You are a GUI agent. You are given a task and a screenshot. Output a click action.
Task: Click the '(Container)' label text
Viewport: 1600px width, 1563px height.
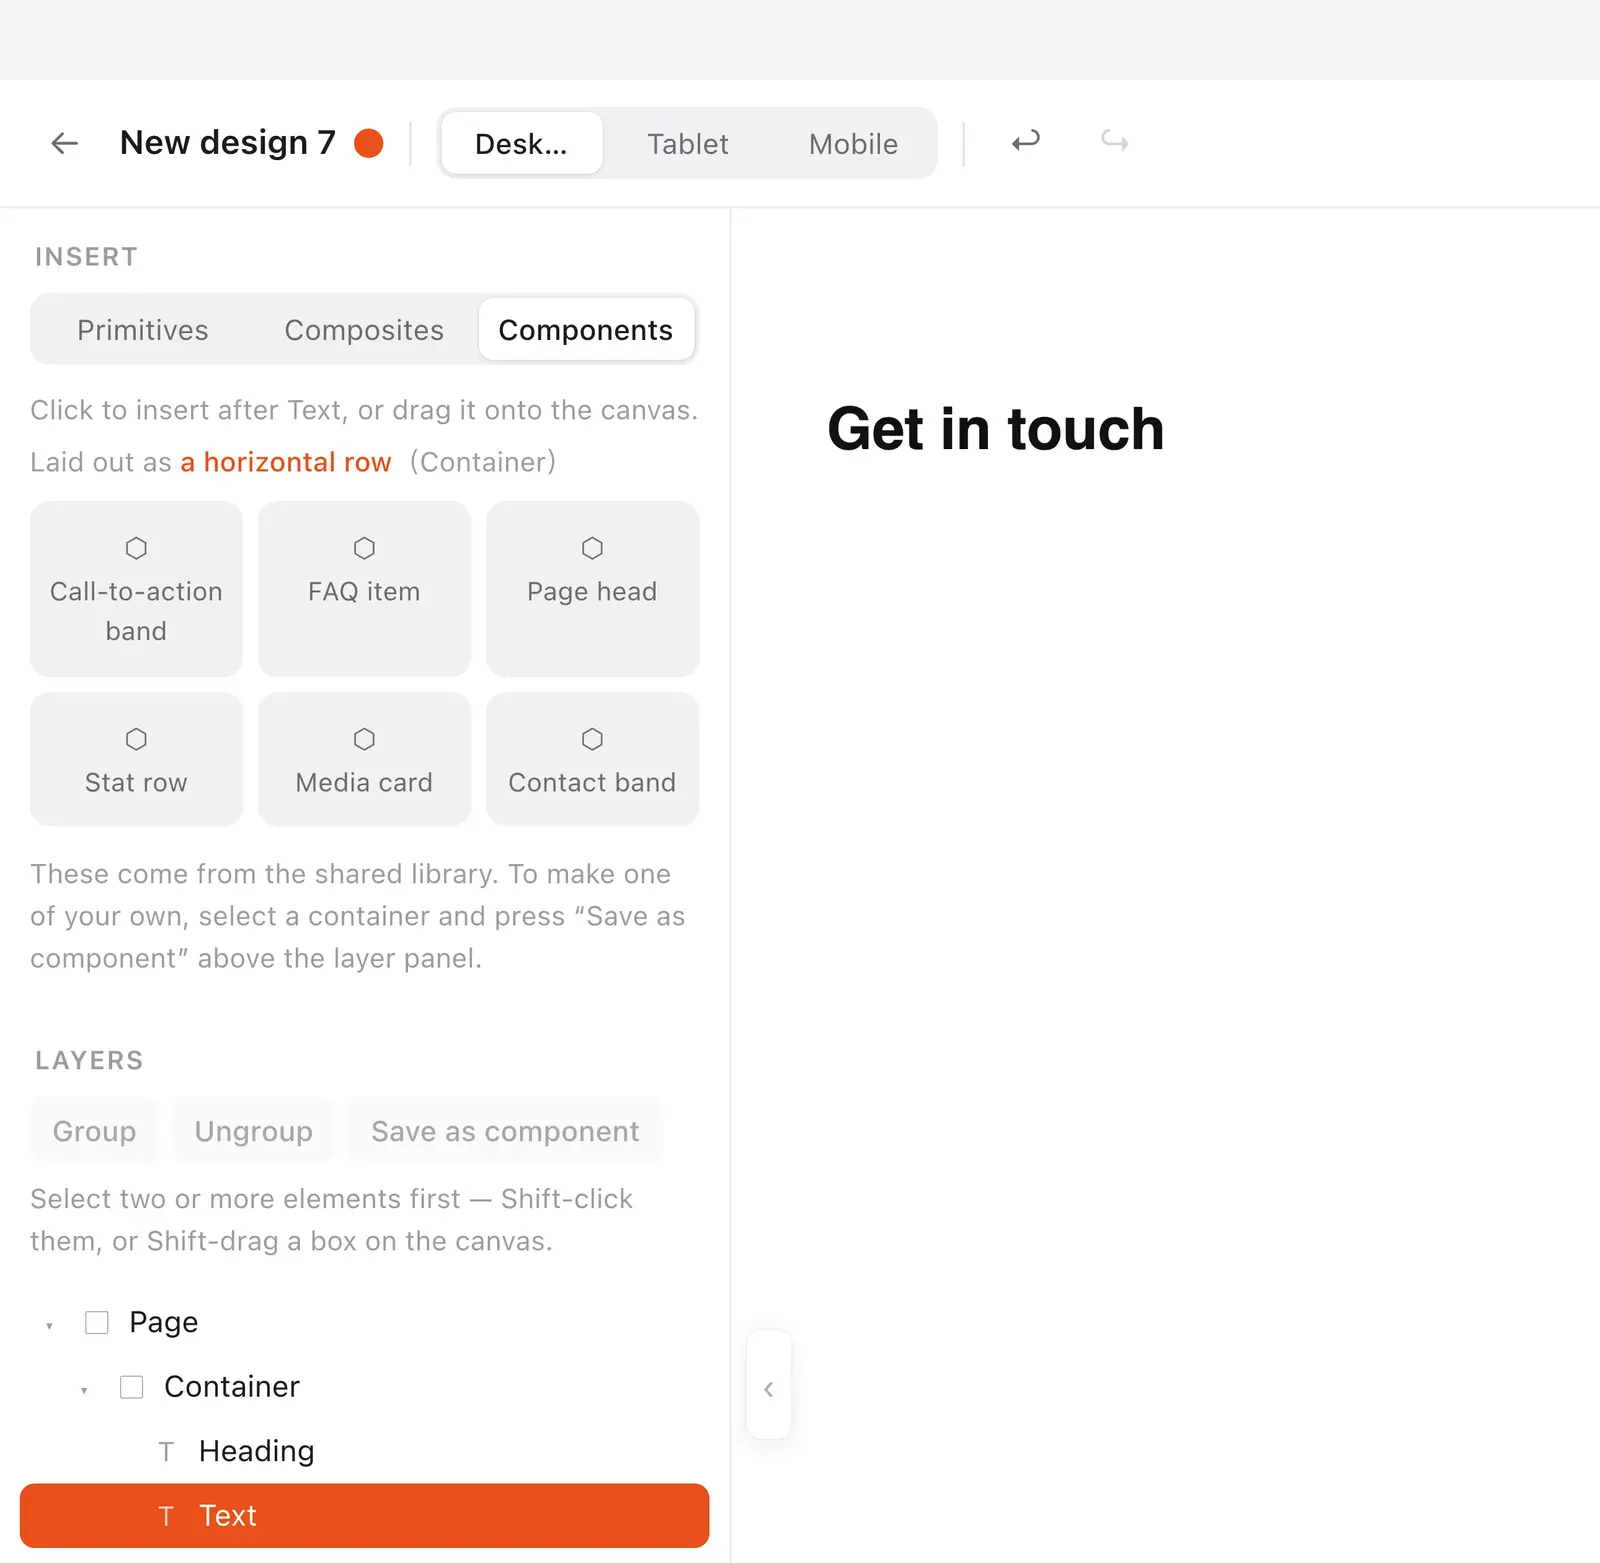tap(483, 462)
